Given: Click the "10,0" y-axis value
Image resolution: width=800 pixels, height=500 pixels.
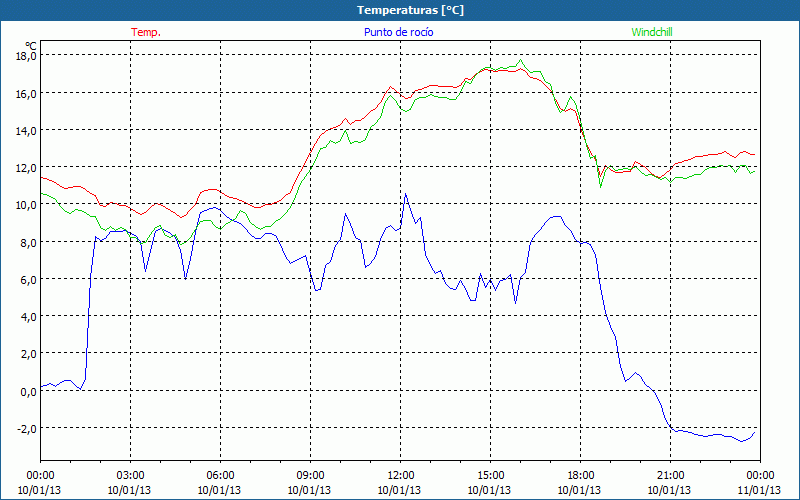Looking at the screenshot, I should coord(26,206).
